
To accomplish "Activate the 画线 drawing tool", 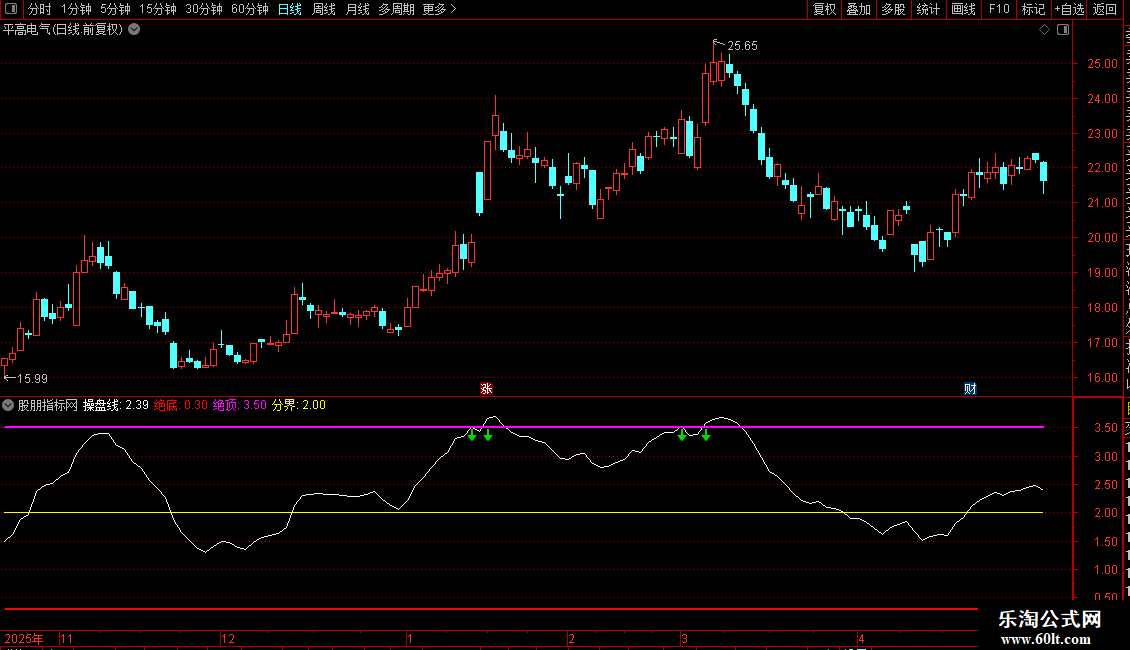I will pyautogui.click(x=964, y=9).
